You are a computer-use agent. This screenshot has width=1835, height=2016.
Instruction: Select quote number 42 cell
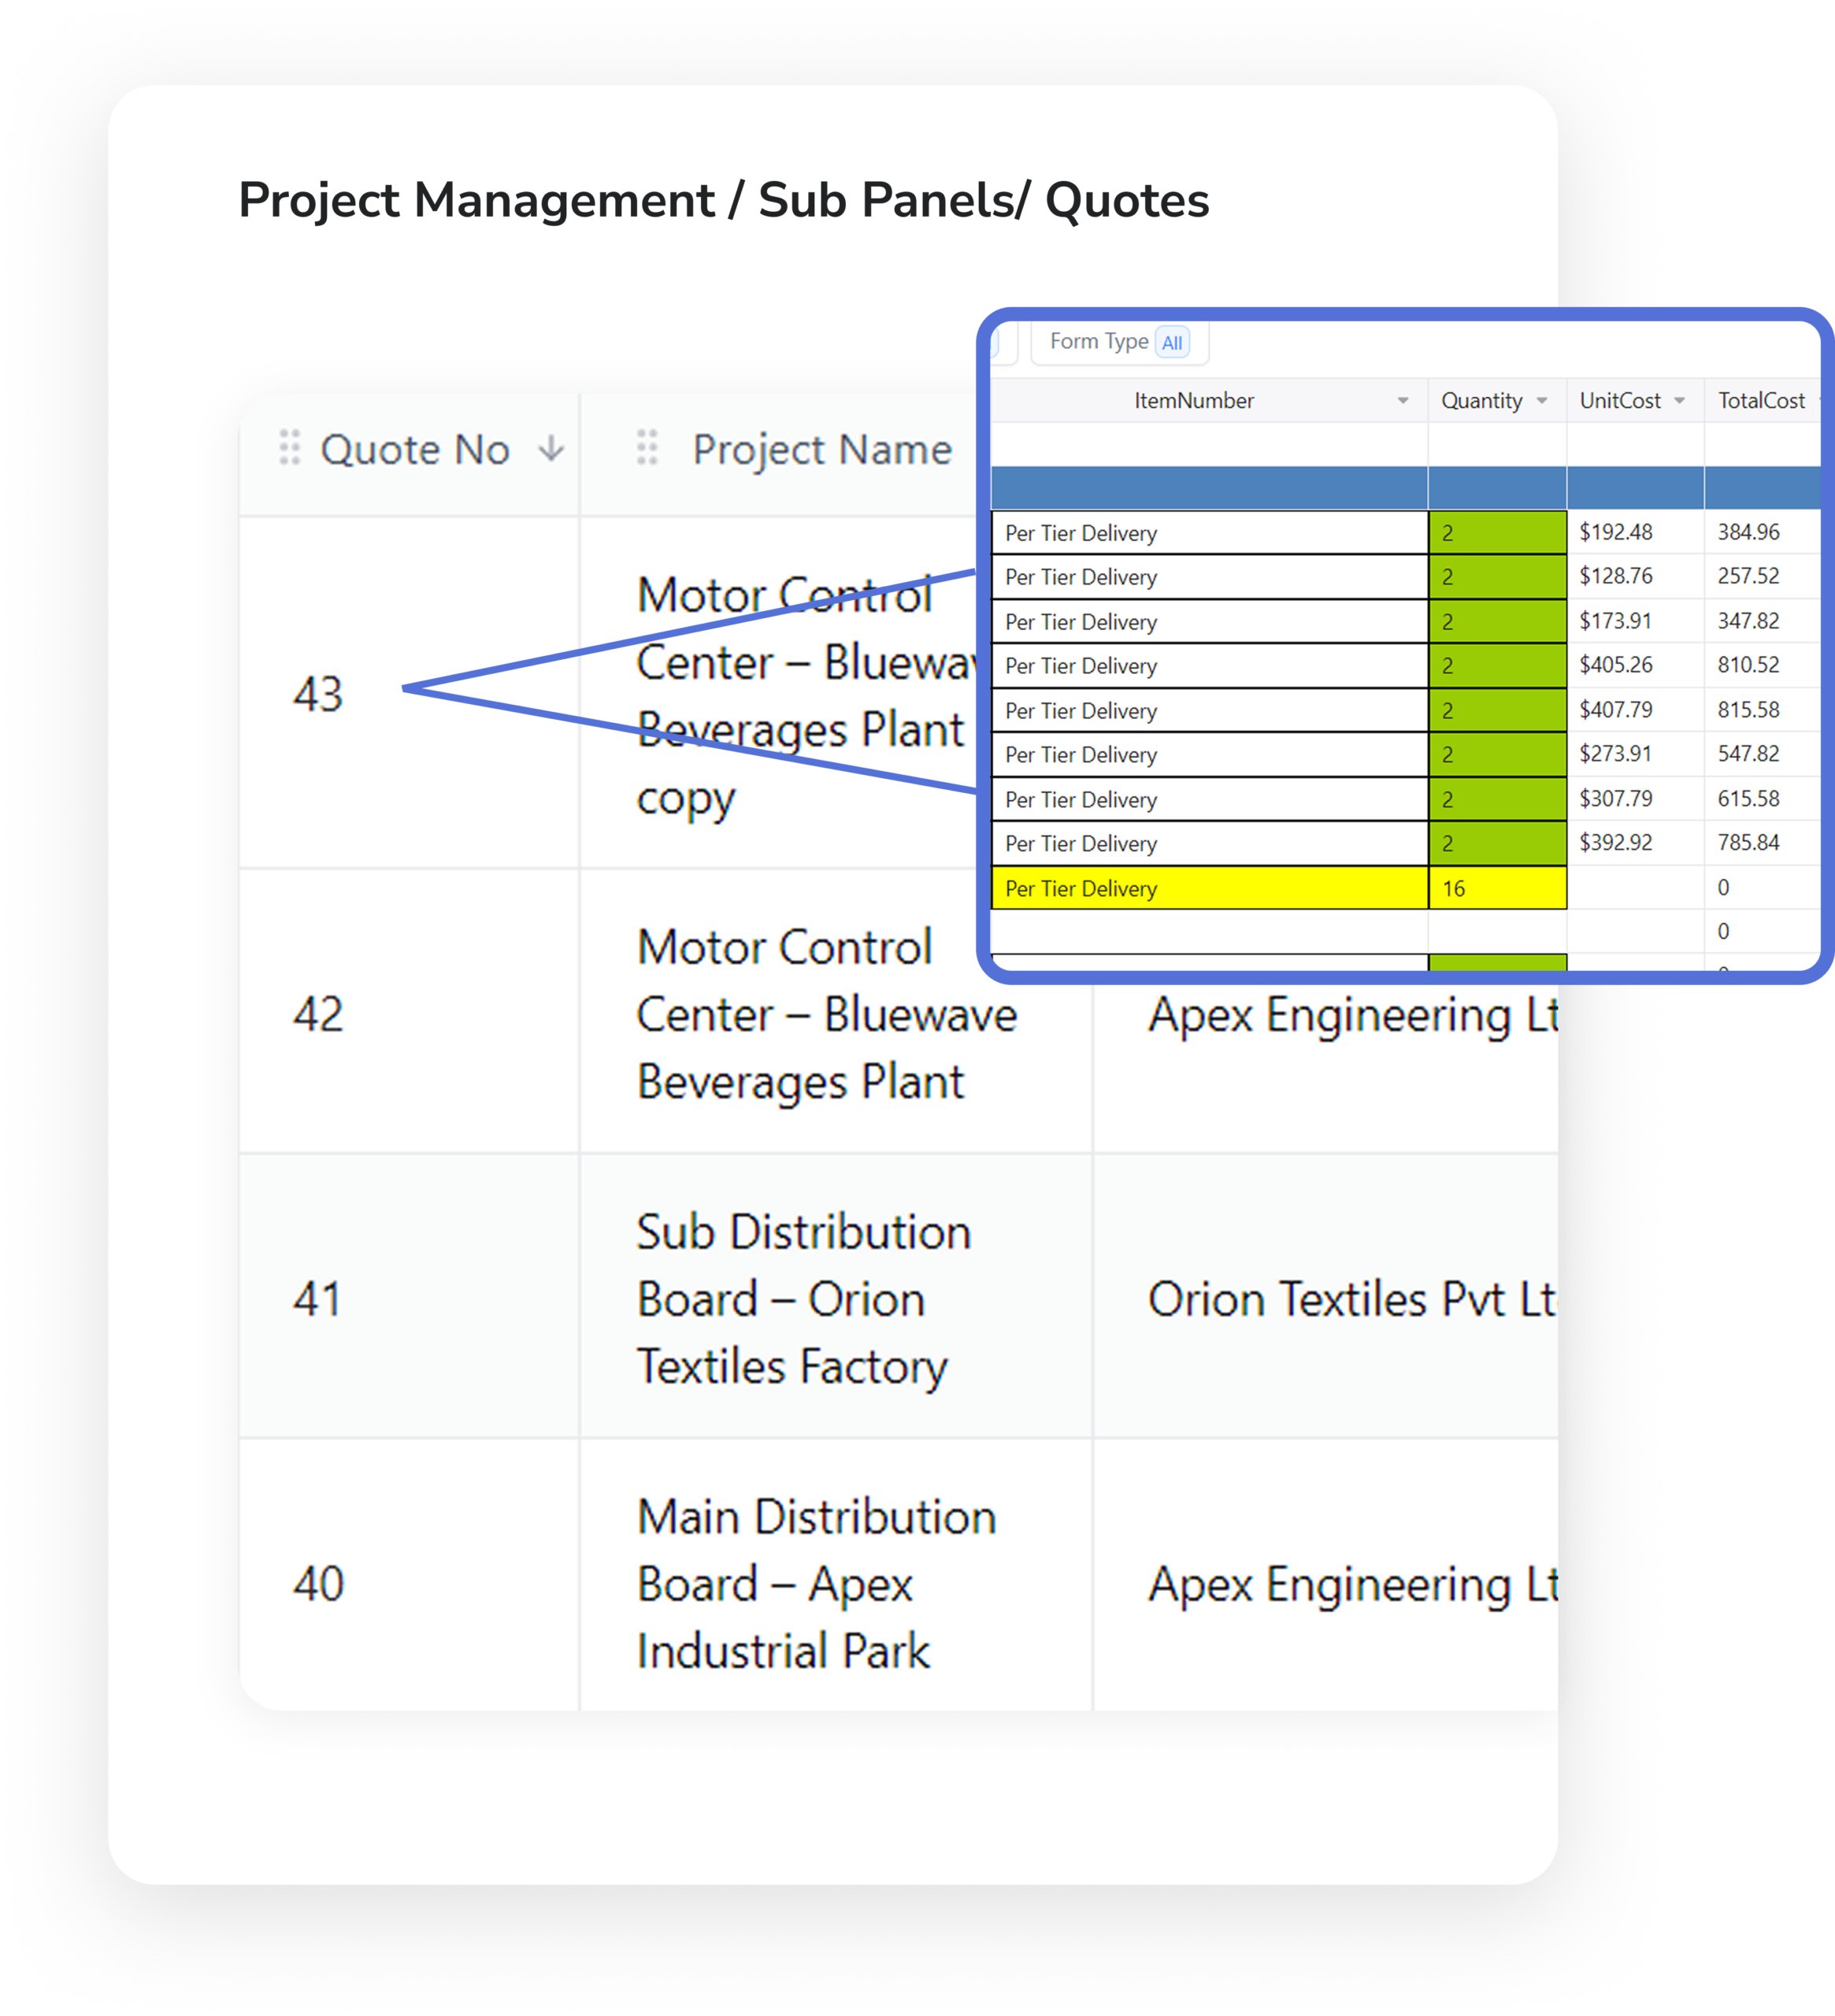(x=318, y=1014)
